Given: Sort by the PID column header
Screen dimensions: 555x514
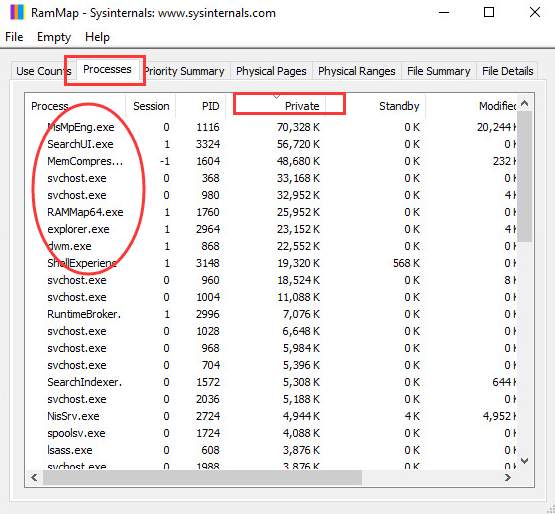Looking at the screenshot, I should (x=201, y=106).
